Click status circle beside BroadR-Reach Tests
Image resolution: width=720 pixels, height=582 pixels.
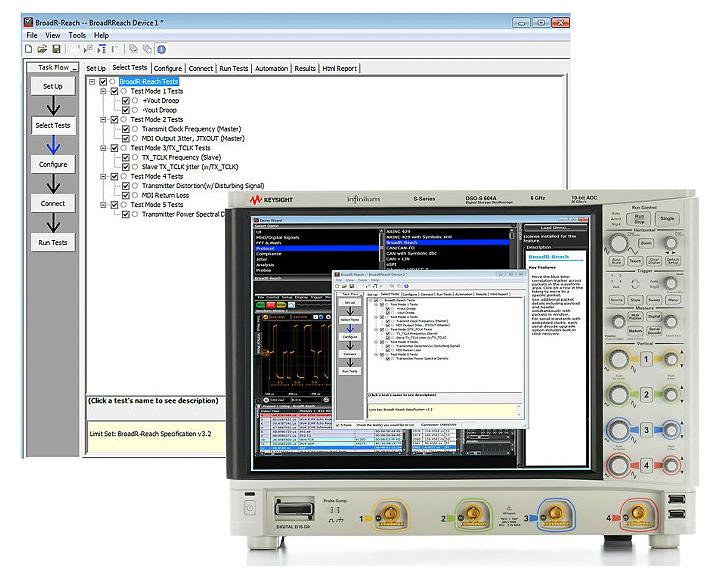[x=112, y=82]
